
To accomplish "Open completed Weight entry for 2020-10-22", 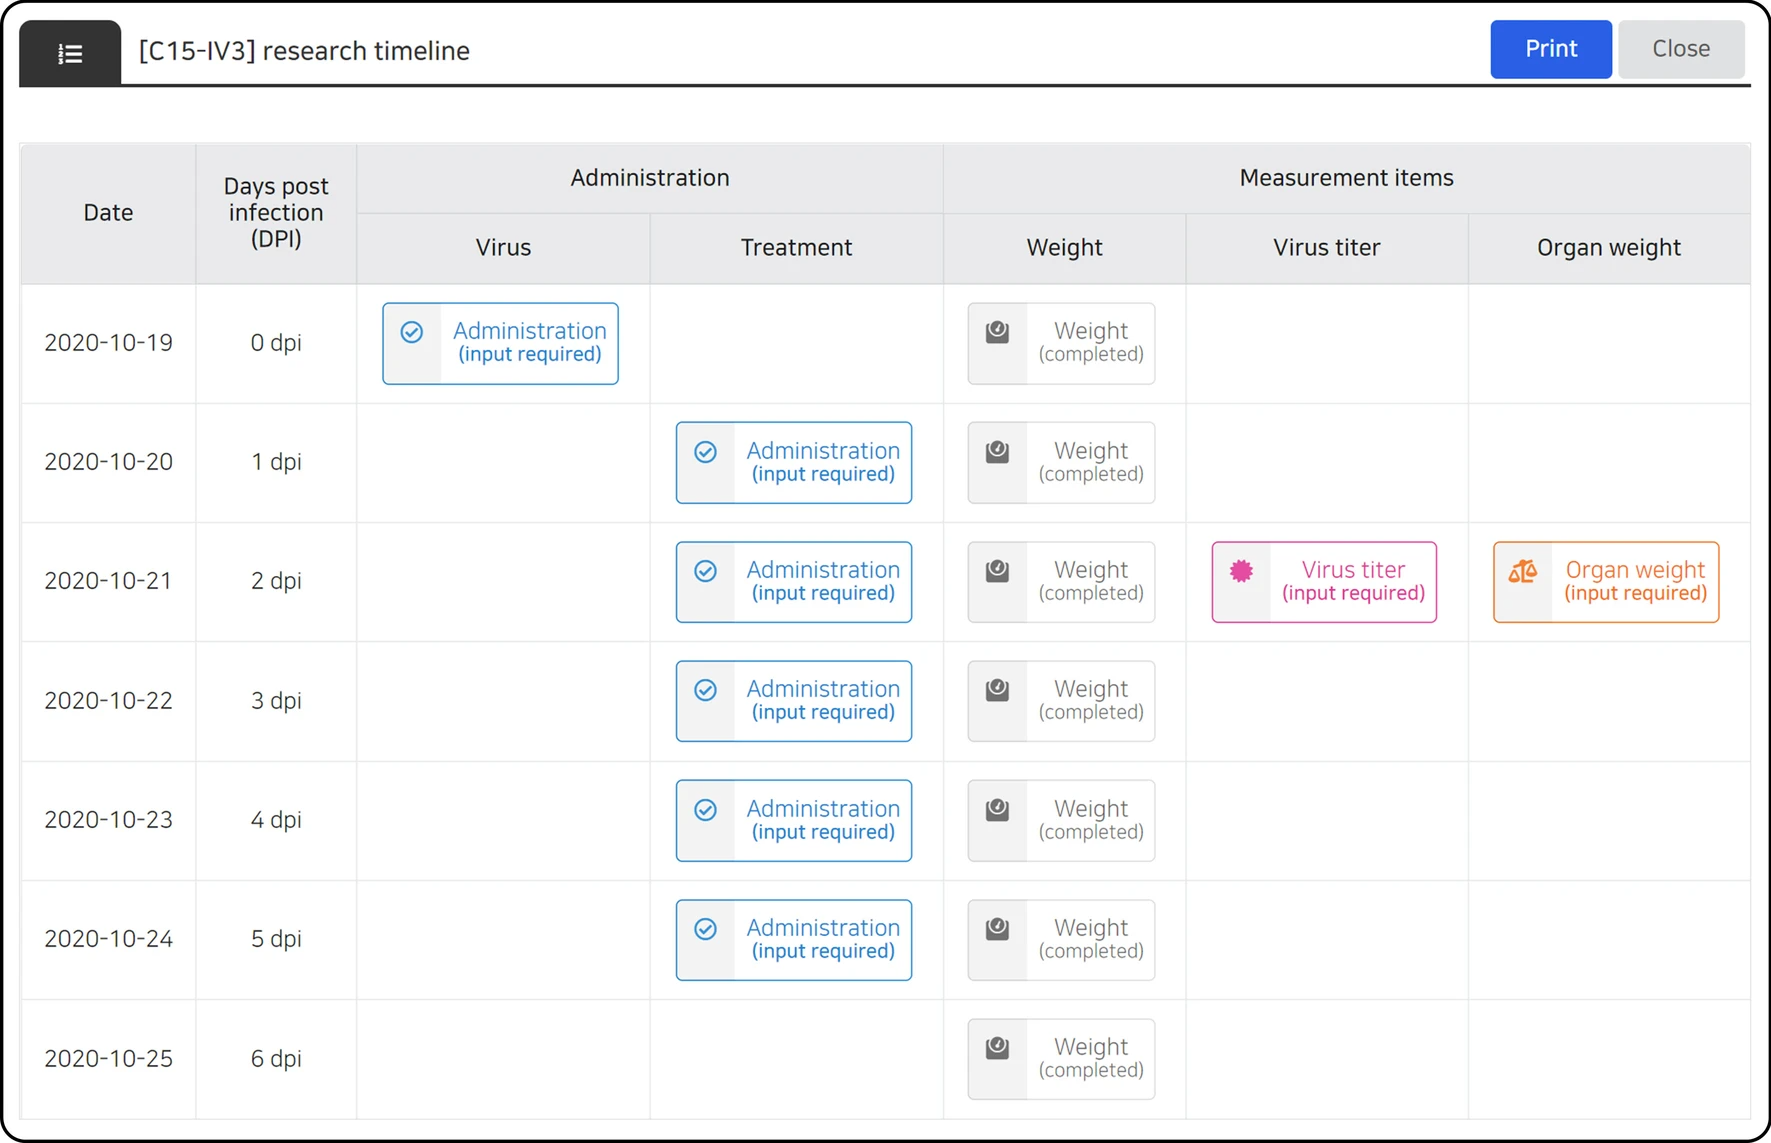I will [x=1061, y=701].
